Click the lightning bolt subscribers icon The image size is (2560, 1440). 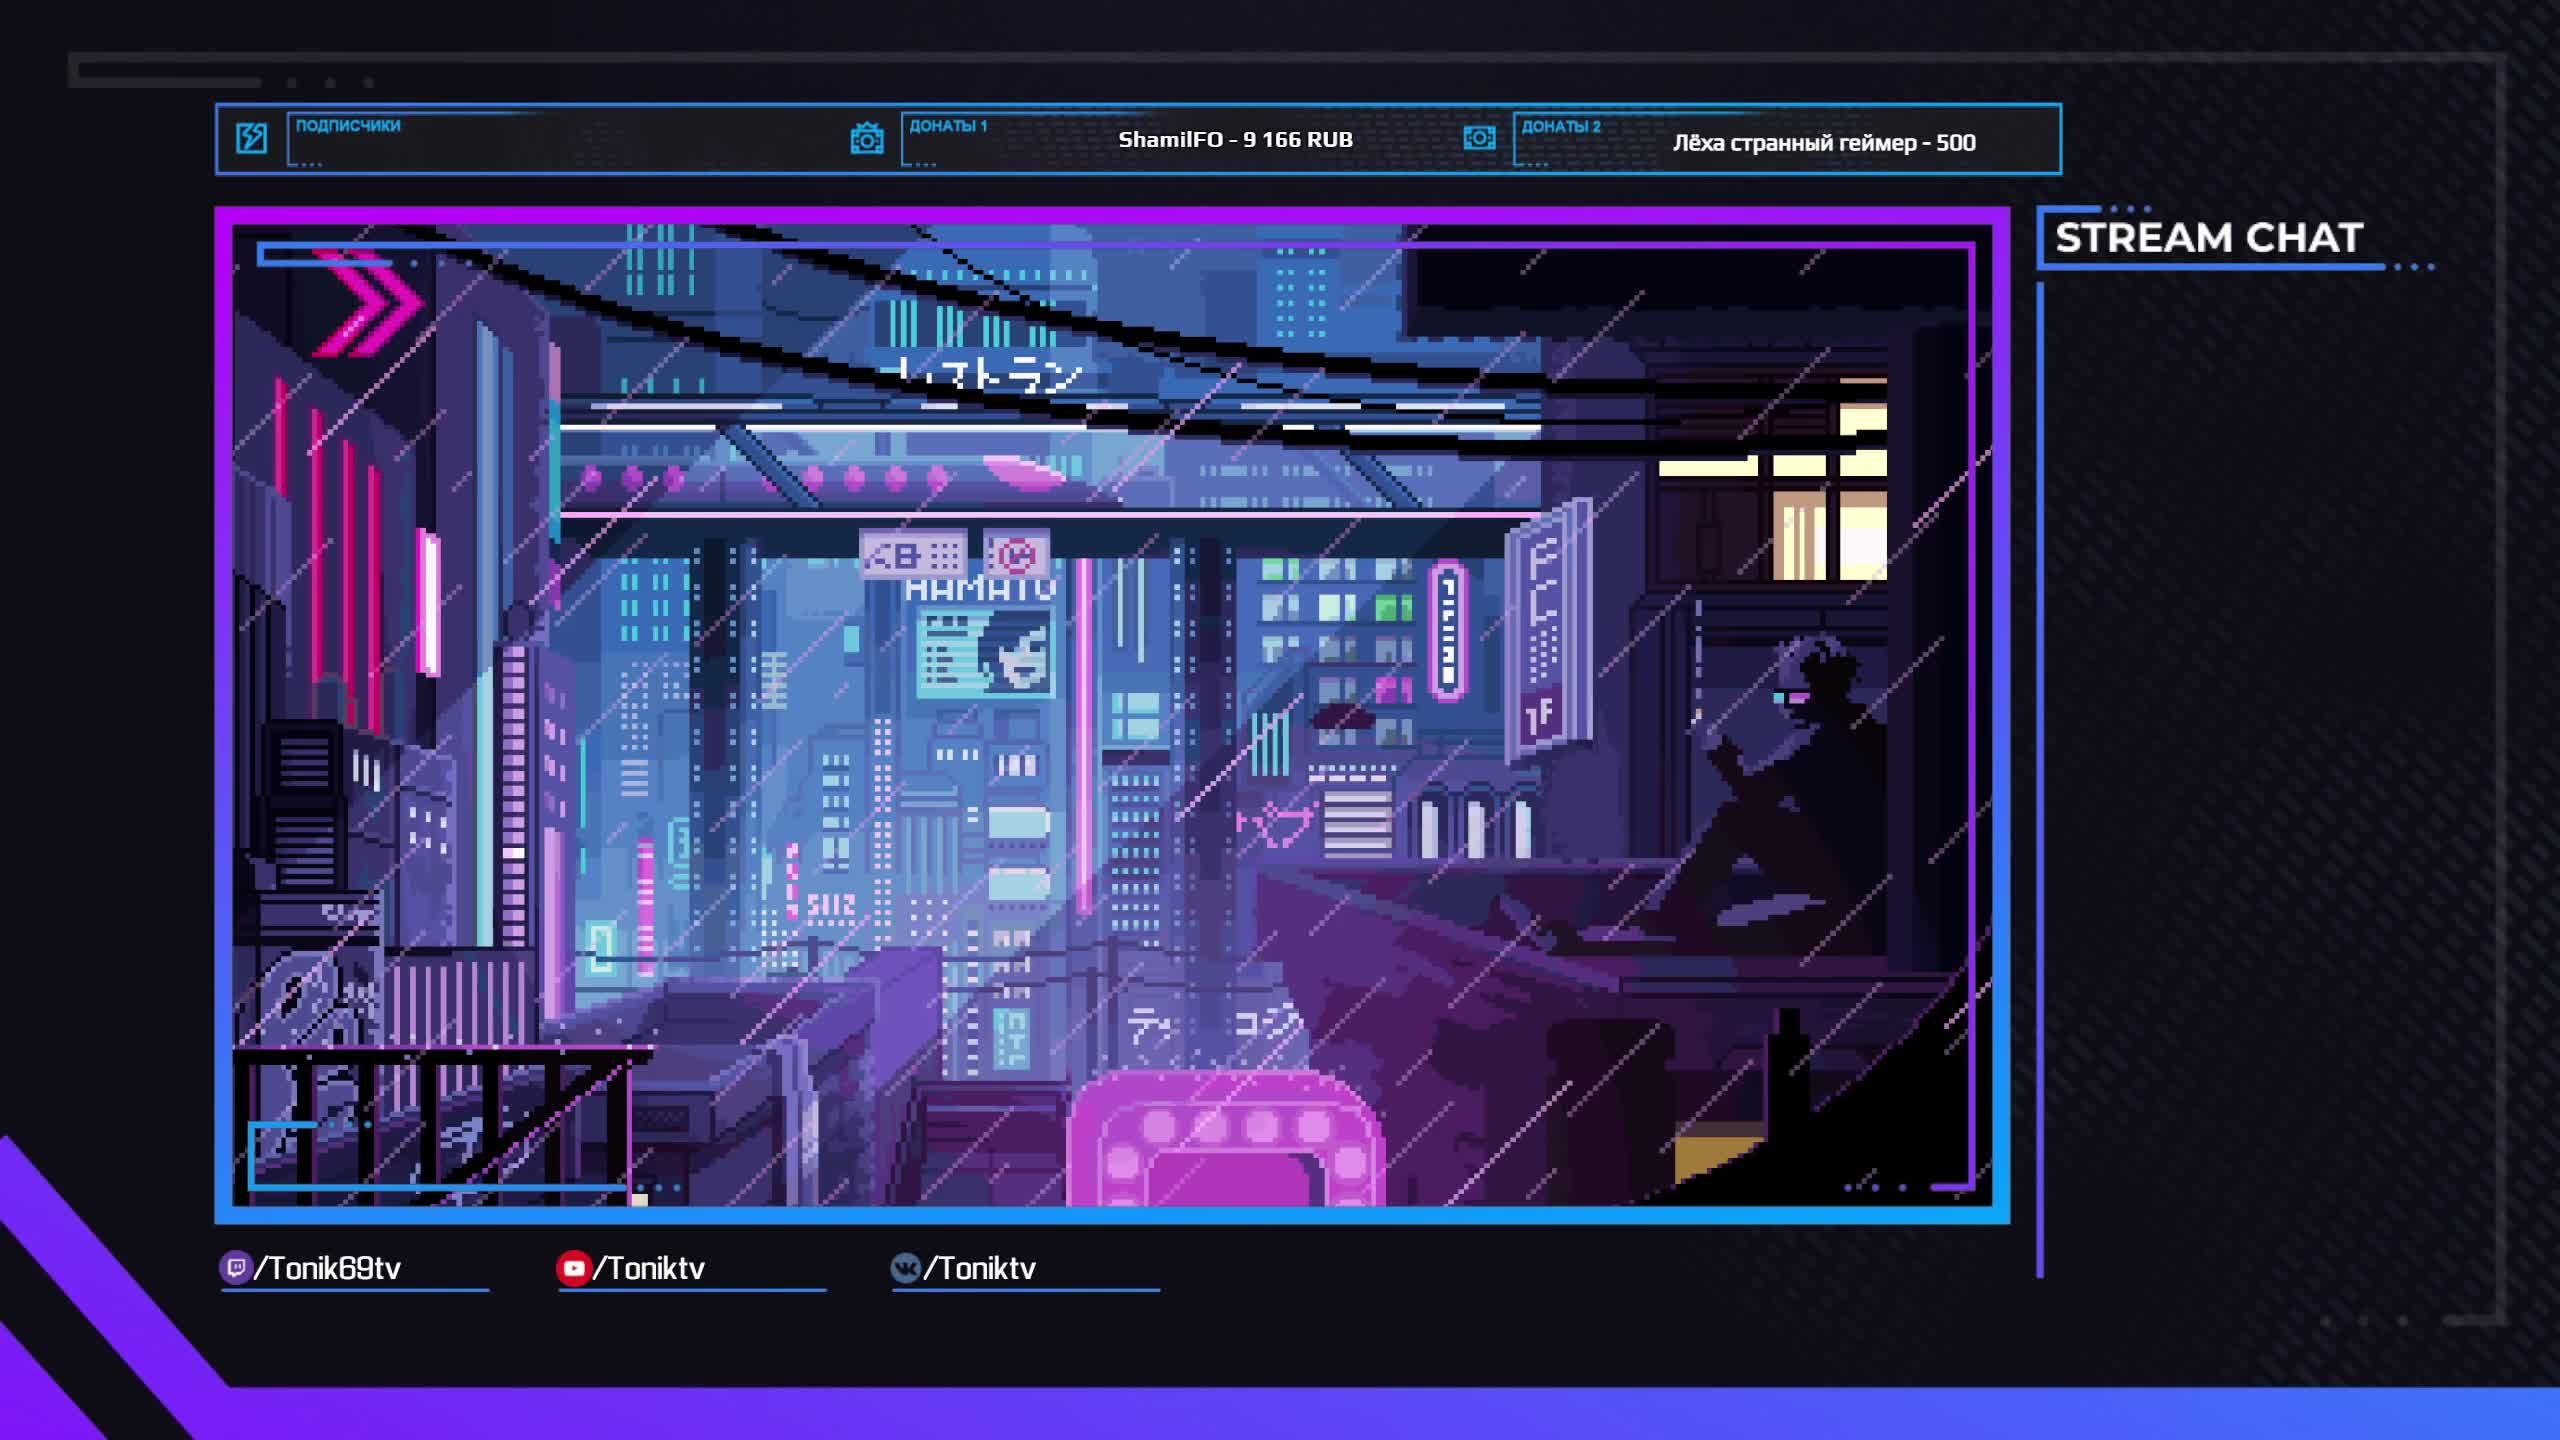[x=251, y=138]
